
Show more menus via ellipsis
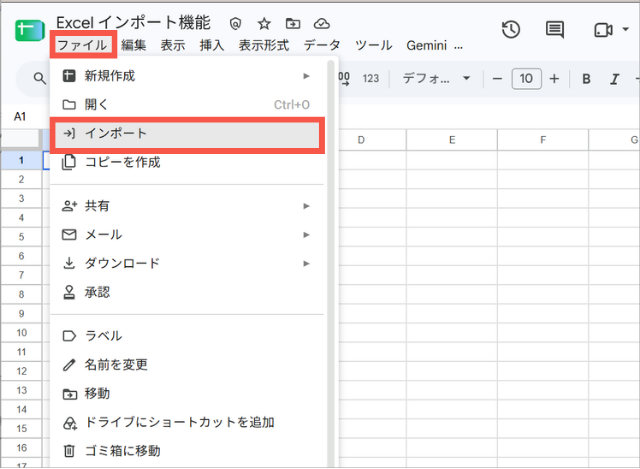click(458, 46)
